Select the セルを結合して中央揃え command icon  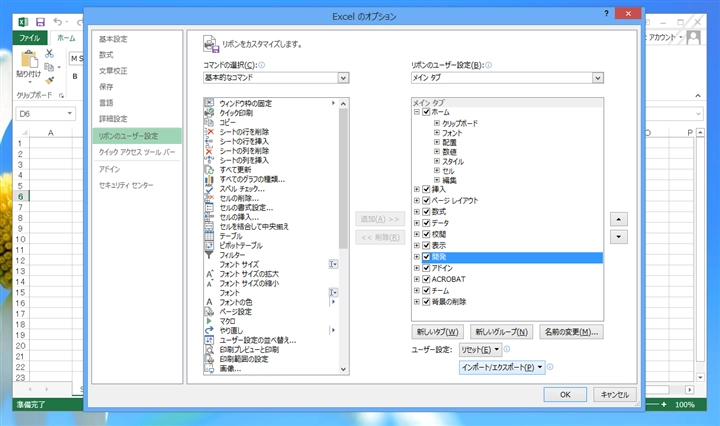[209, 226]
